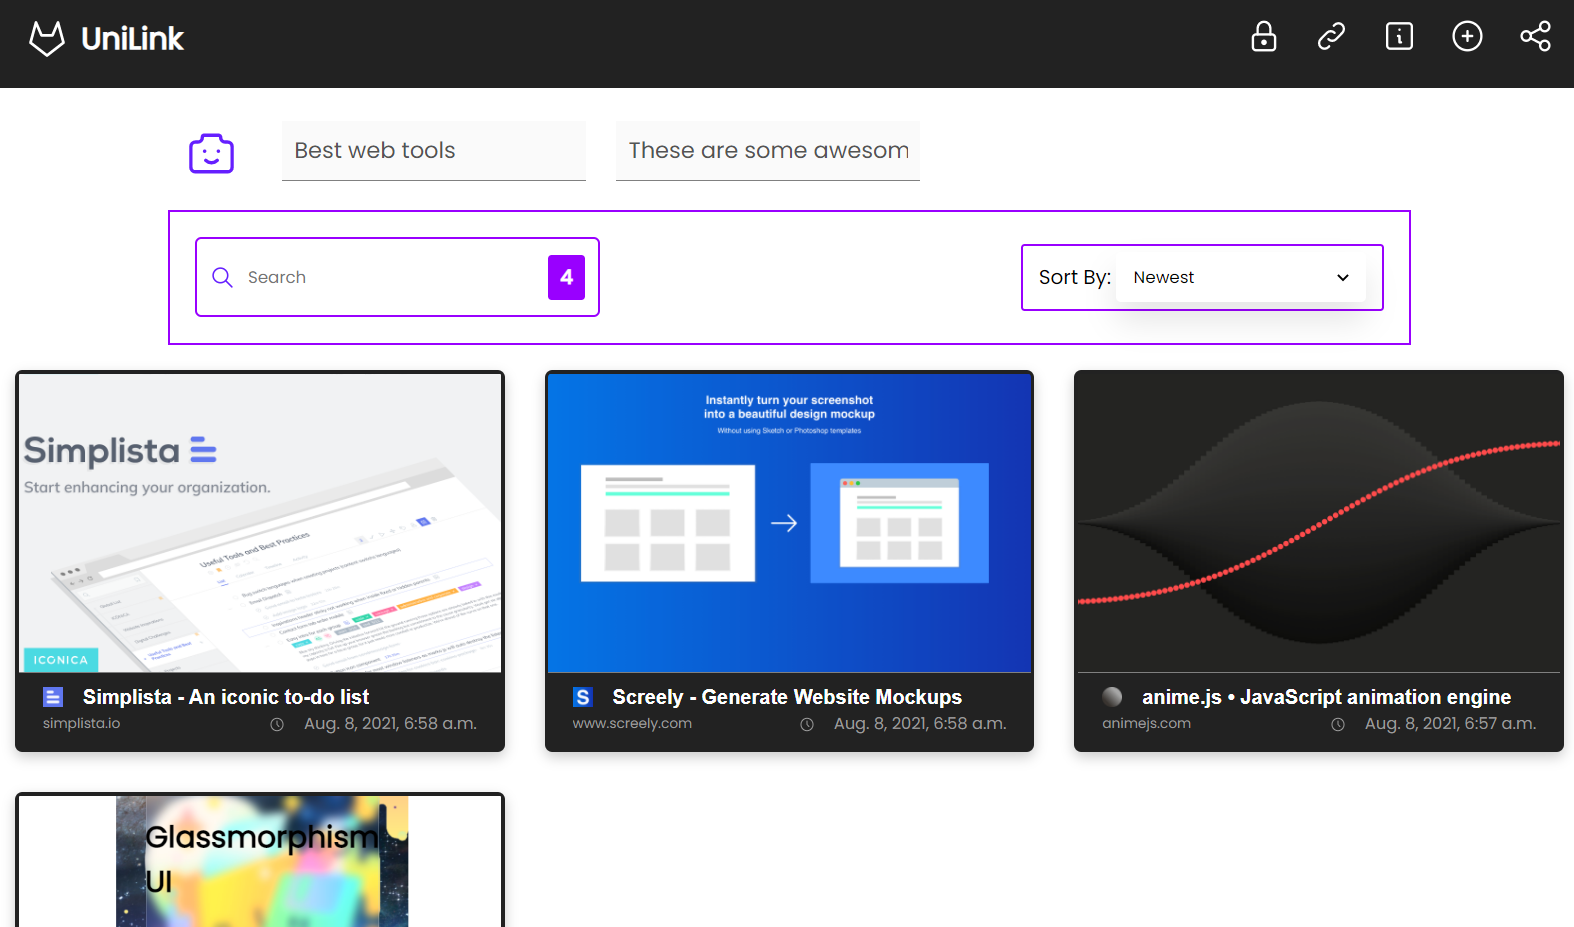
Task: Click the UniLink brand name text
Action: pos(133,39)
